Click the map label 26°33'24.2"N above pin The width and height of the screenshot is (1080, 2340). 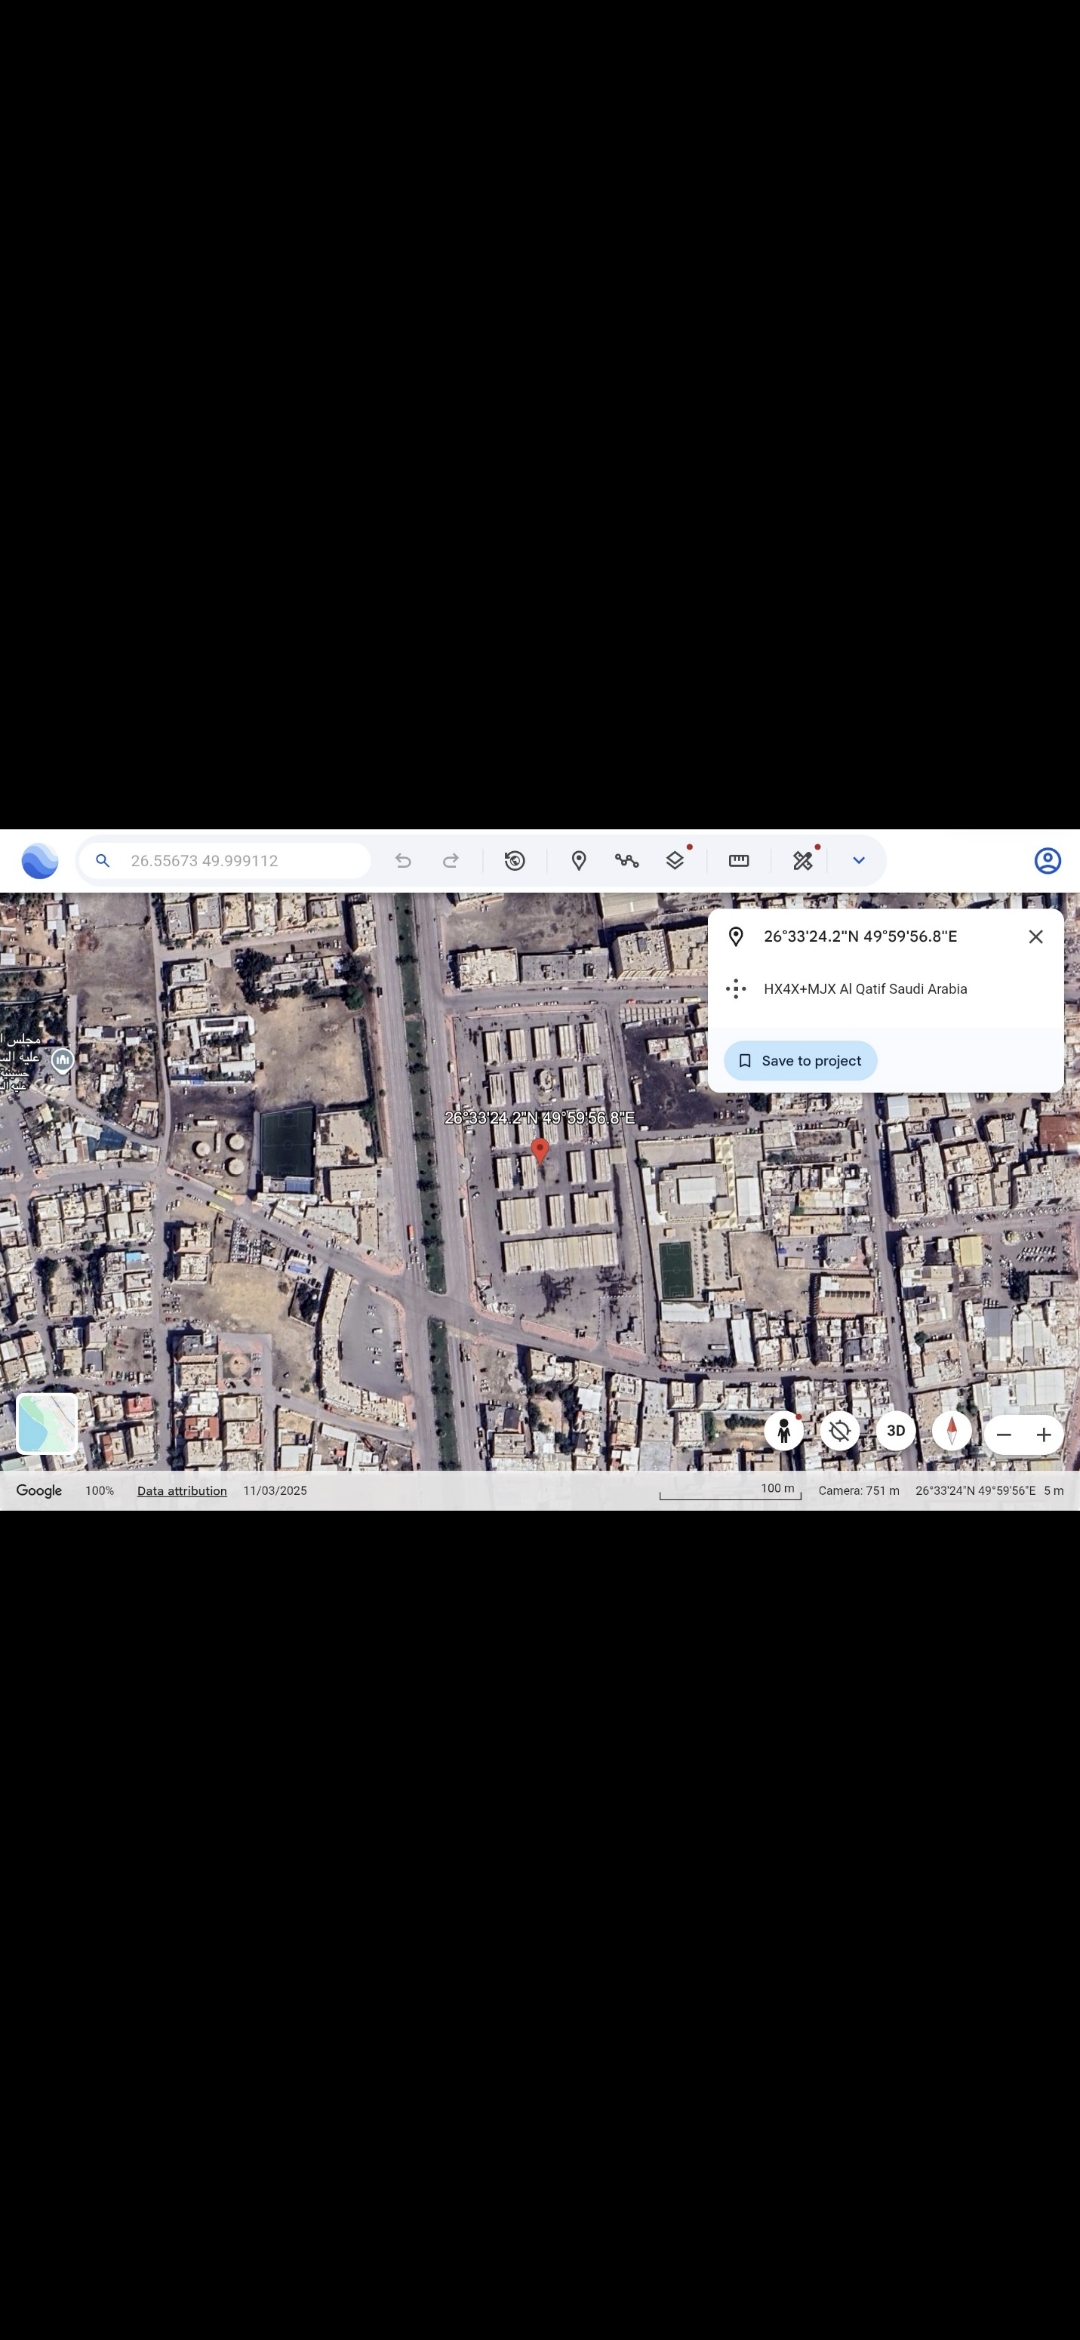pyautogui.click(x=540, y=1118)
